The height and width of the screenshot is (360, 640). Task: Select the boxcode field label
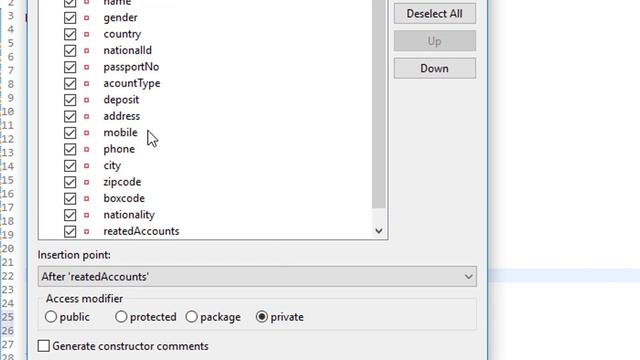click(124, 198)
